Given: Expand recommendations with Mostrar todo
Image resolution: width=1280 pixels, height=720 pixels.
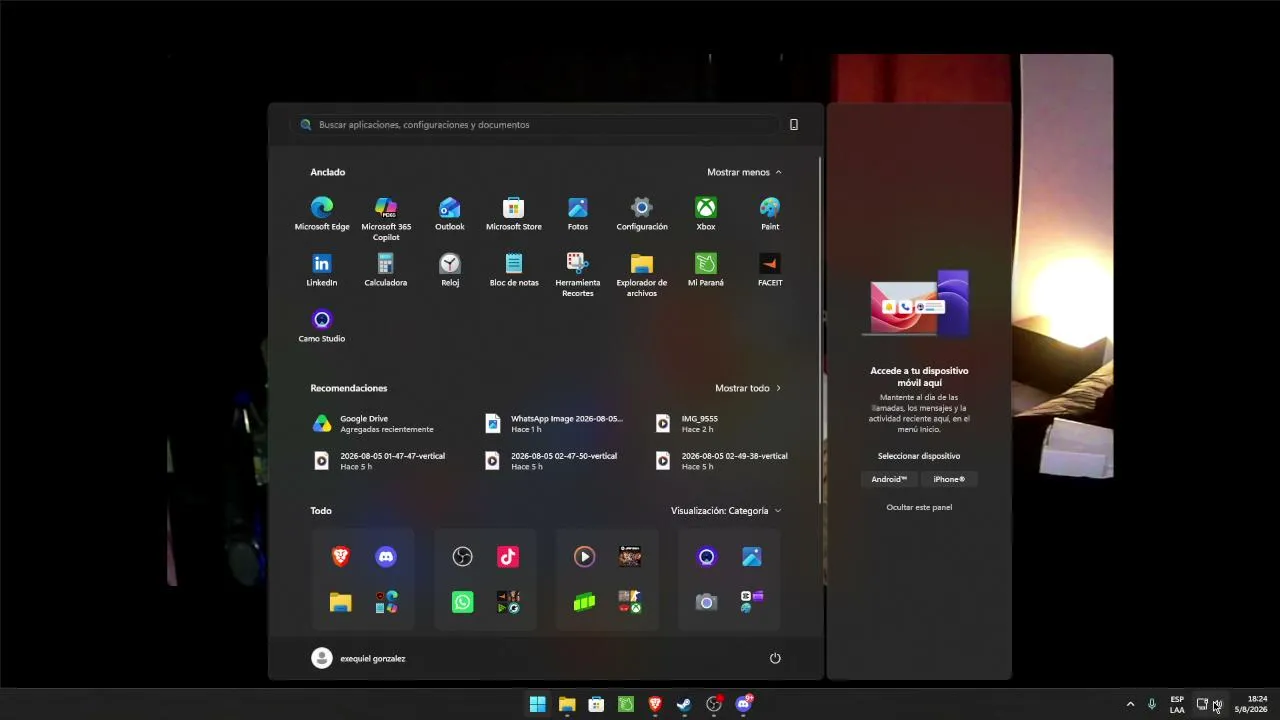Looking at the screenshot, I should point(748,388).
